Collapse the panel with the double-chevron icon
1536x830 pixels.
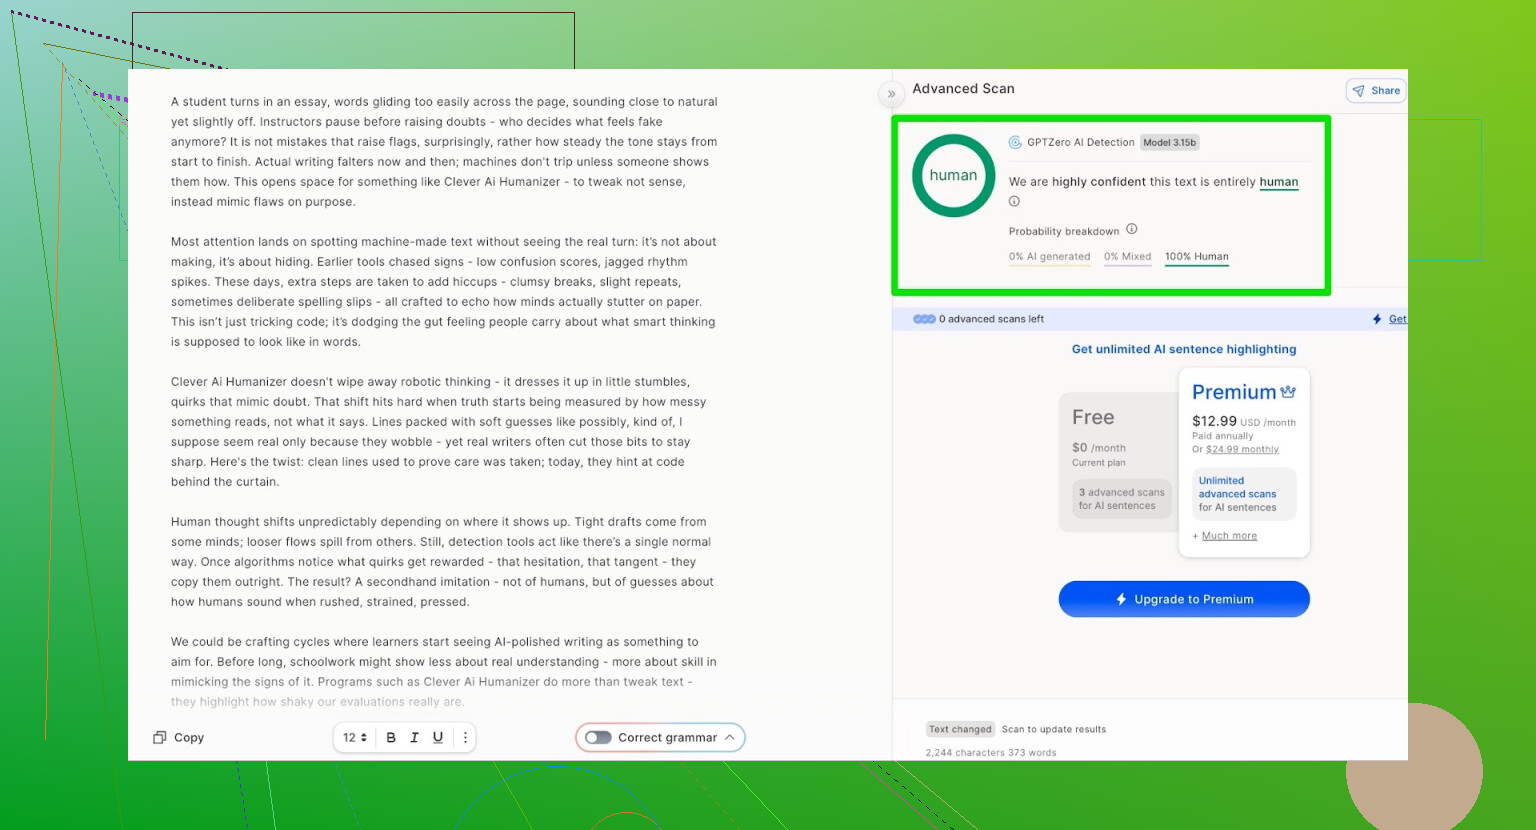click(891, 94)
